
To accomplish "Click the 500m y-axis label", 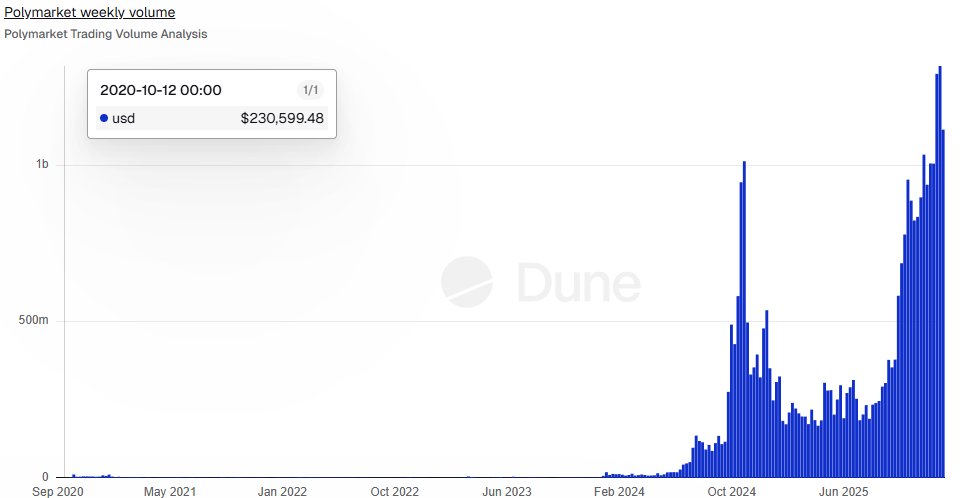I will point(34,320).
